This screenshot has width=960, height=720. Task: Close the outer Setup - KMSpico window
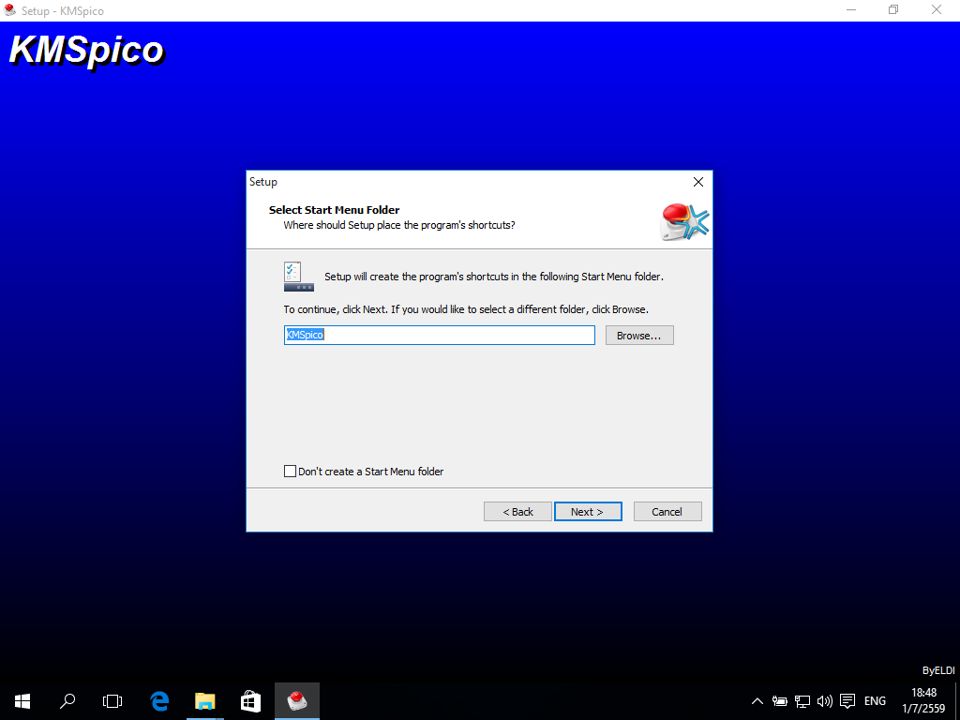coord(937,10)
